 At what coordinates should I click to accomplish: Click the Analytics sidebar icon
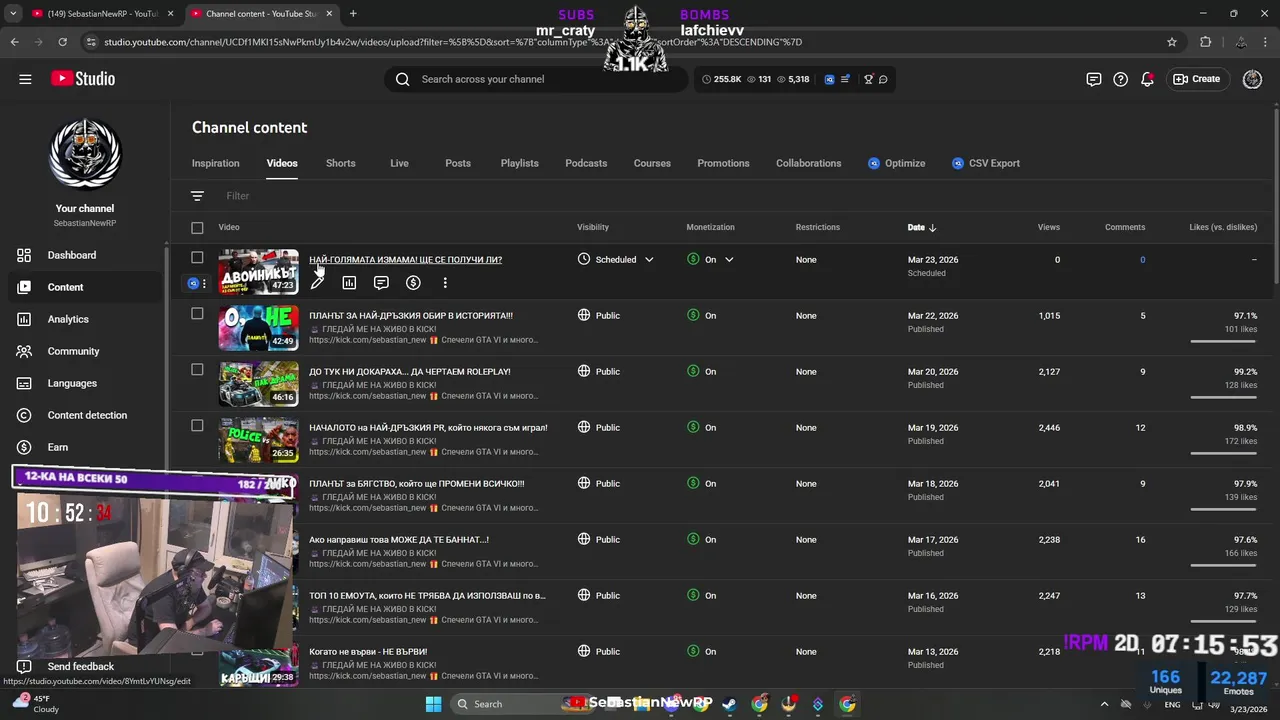tap(24, 319)
